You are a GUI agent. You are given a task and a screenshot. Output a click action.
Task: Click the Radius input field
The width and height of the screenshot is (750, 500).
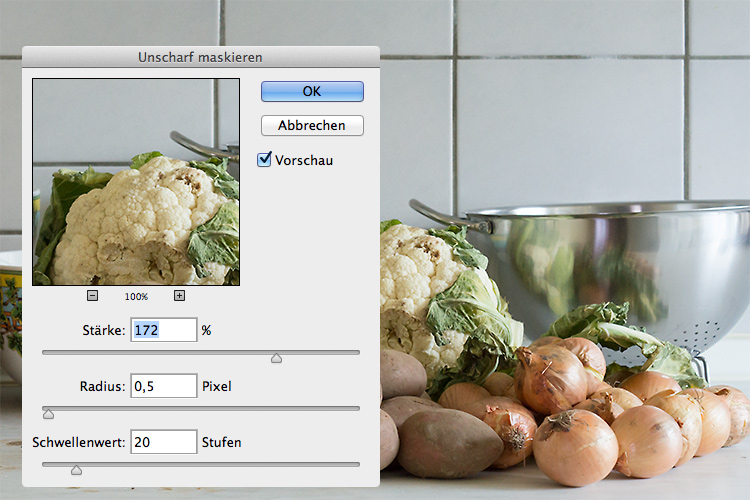click(x=164, y=386)
